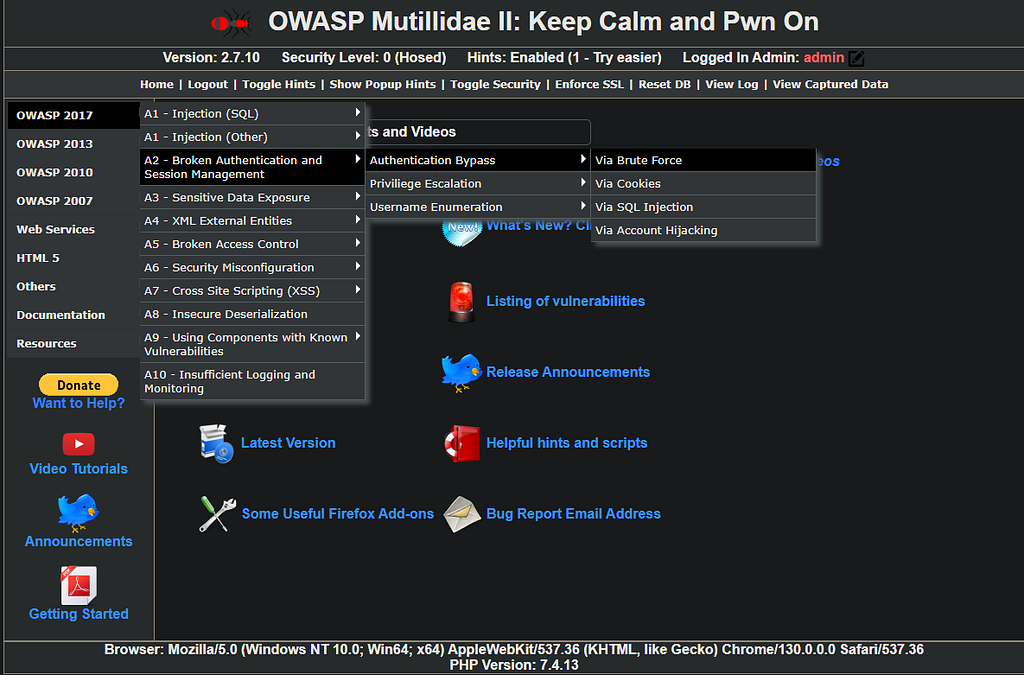Click the admin username link
This screenshot has width=1024, height=675.
pyautogui.click(x=824, y=57)
